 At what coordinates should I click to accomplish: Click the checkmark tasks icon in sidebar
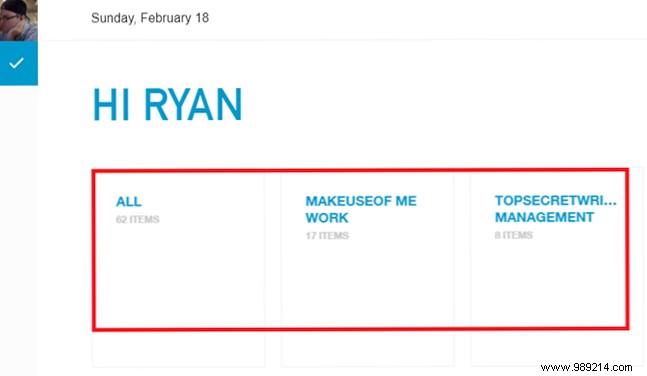click(x=19, y=63)
